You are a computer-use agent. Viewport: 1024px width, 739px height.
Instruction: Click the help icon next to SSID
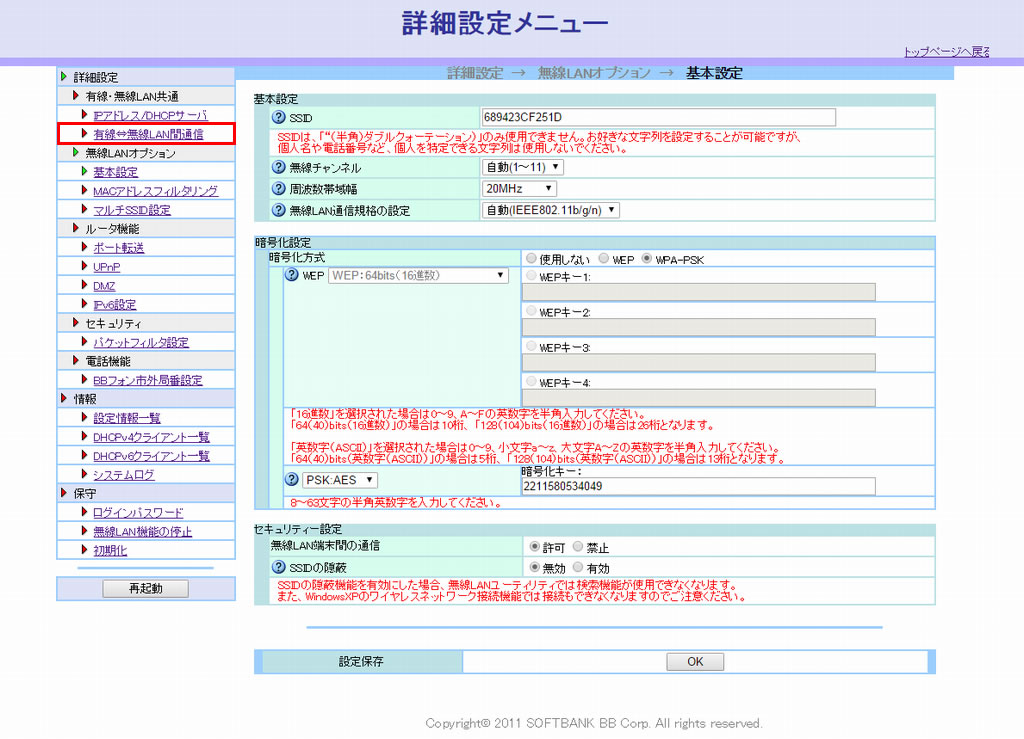[280, 118]
